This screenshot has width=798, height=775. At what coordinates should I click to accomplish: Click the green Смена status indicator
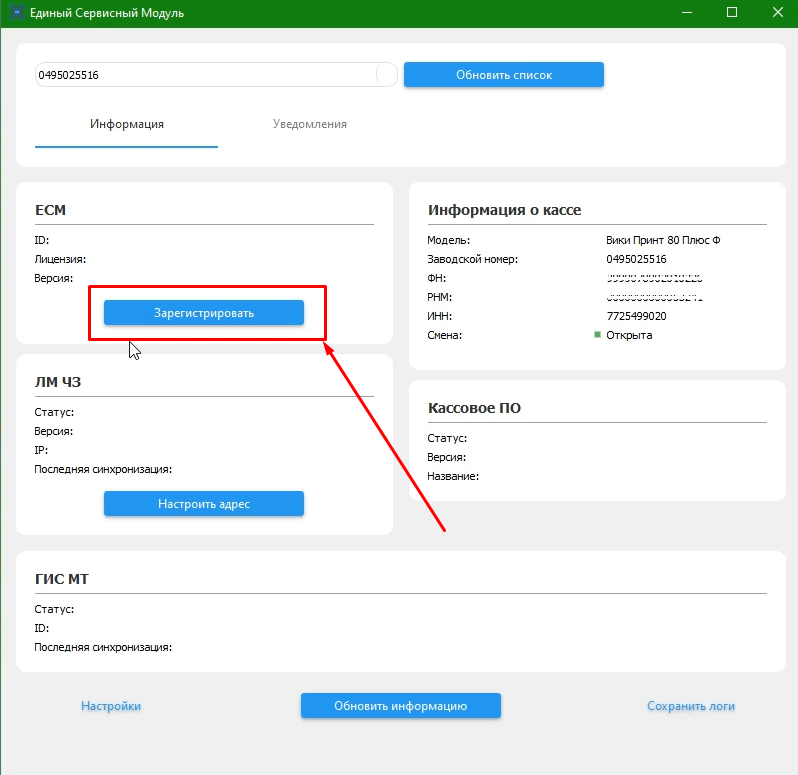(597, 334)
